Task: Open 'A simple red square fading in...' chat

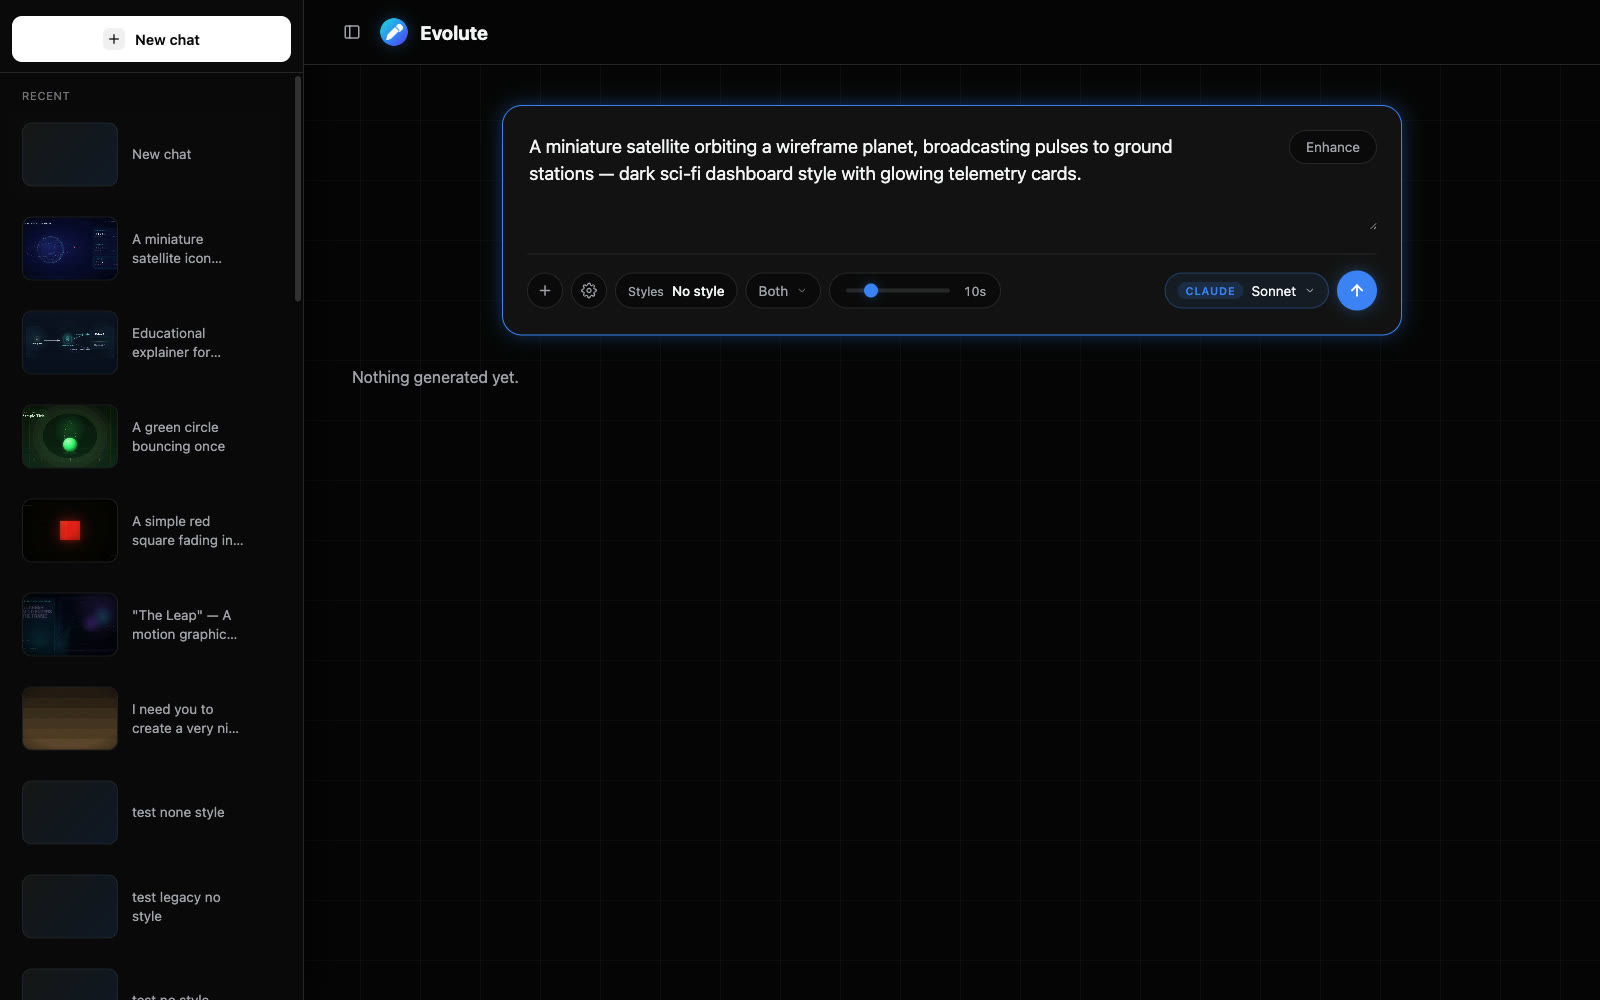Action: (151, 530)
